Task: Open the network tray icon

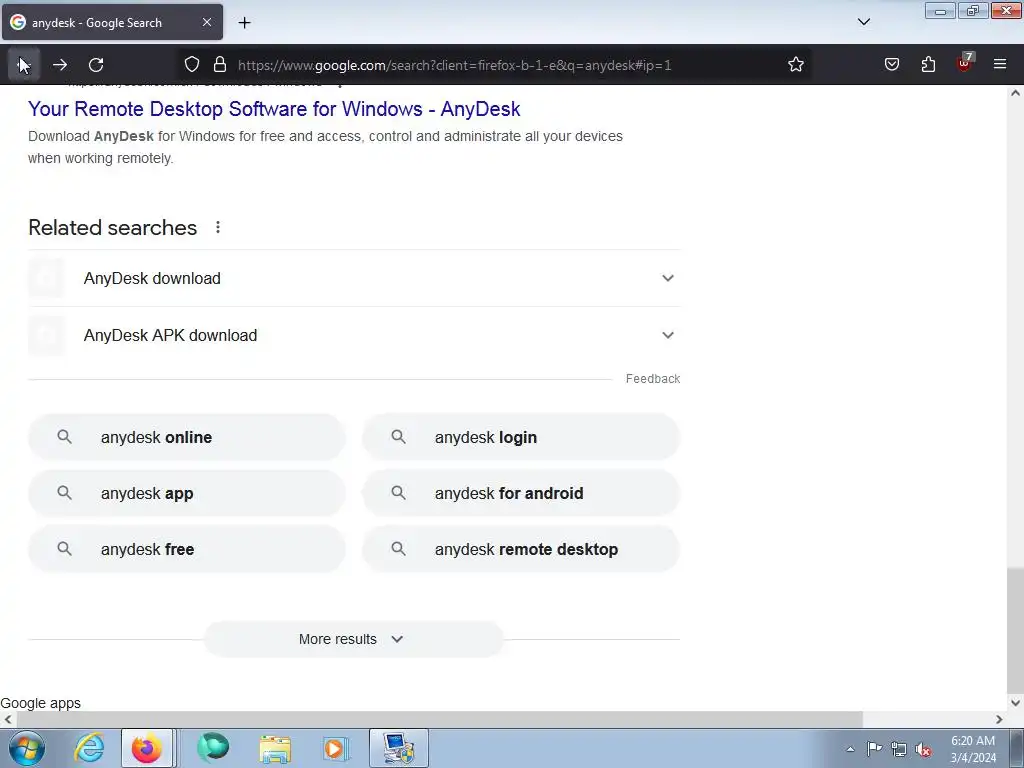Action: (899, 749)
